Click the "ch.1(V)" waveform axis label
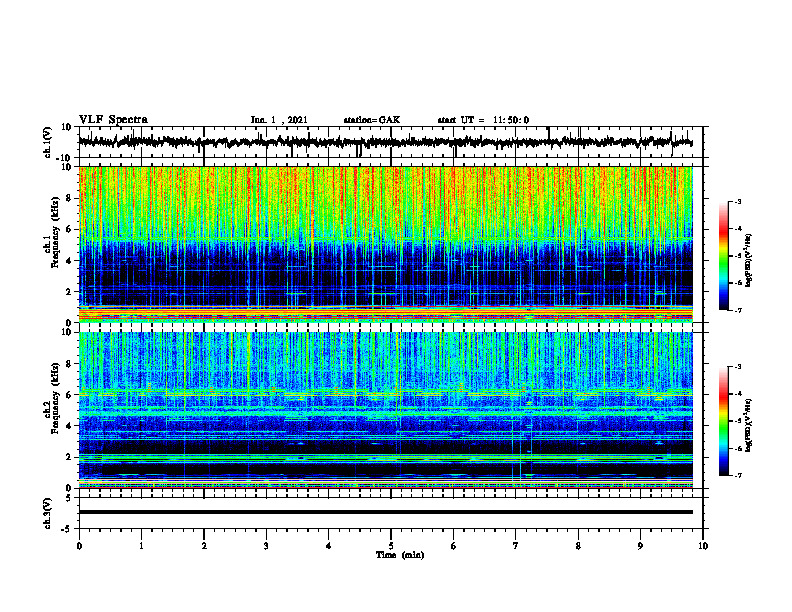The height and width of the screenshot is (612, 792). pyautogui.click(x=48, y=142)
